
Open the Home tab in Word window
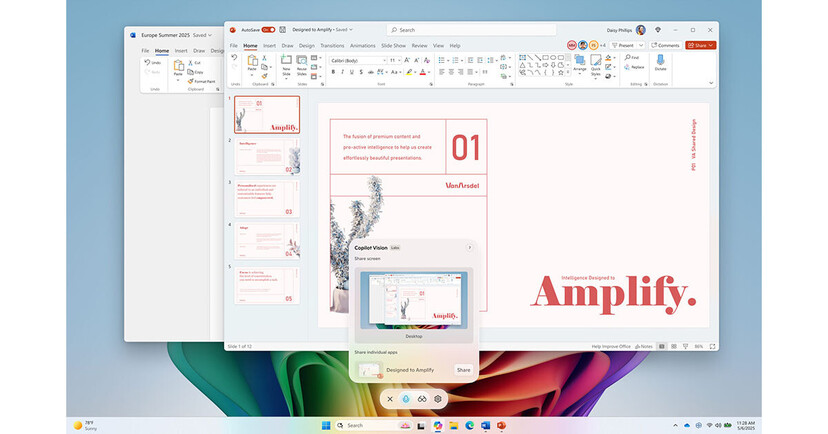click(162, 51)
